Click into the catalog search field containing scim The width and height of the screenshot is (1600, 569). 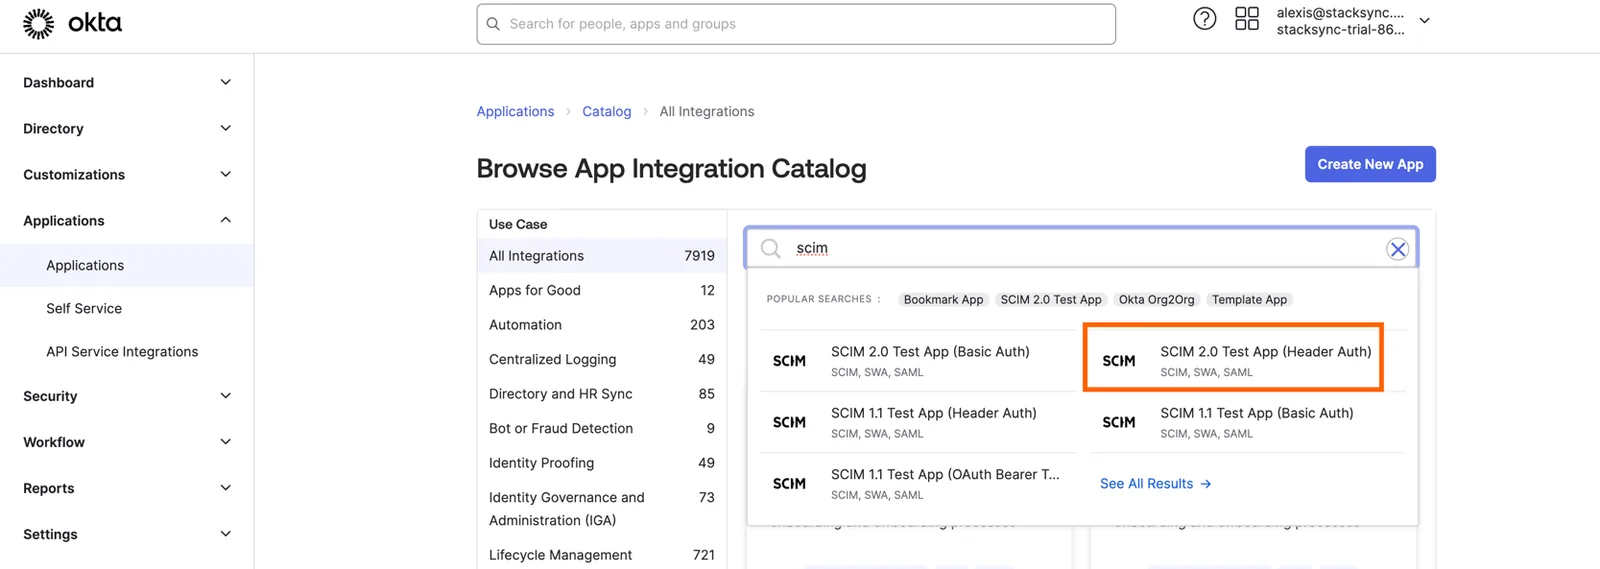[1081, 248]
